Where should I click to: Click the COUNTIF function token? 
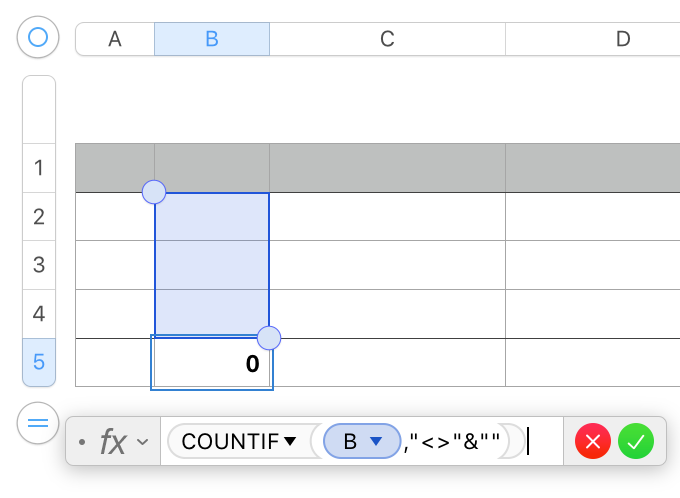(231, 441)
